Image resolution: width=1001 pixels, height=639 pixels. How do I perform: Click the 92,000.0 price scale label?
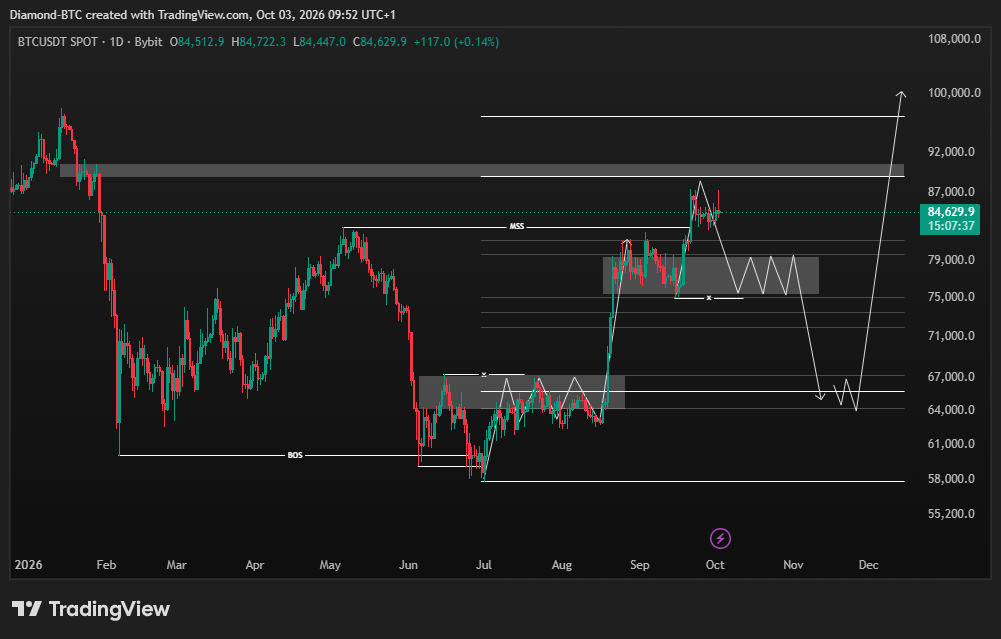click(951, 152)
